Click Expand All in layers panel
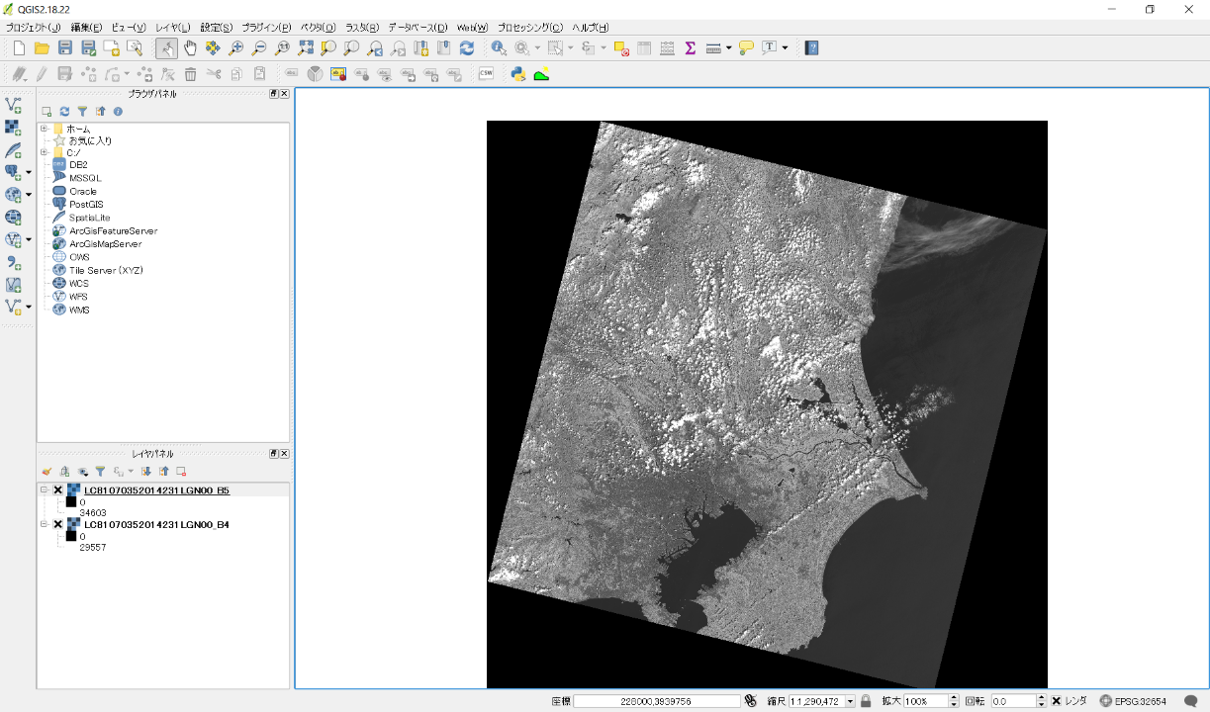The width and height of the screenshot is (1210, 712). click(145, 471)
